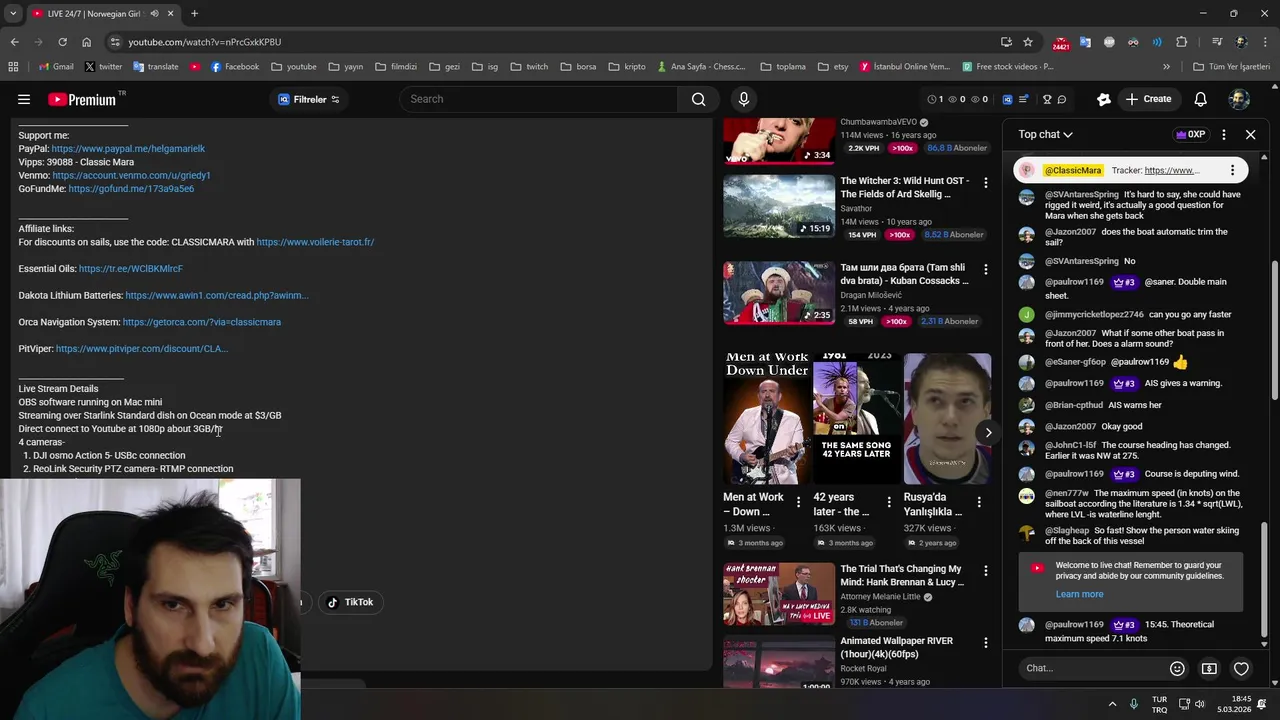
Task: Open the GoFundMe link
Action: [131, 188]
